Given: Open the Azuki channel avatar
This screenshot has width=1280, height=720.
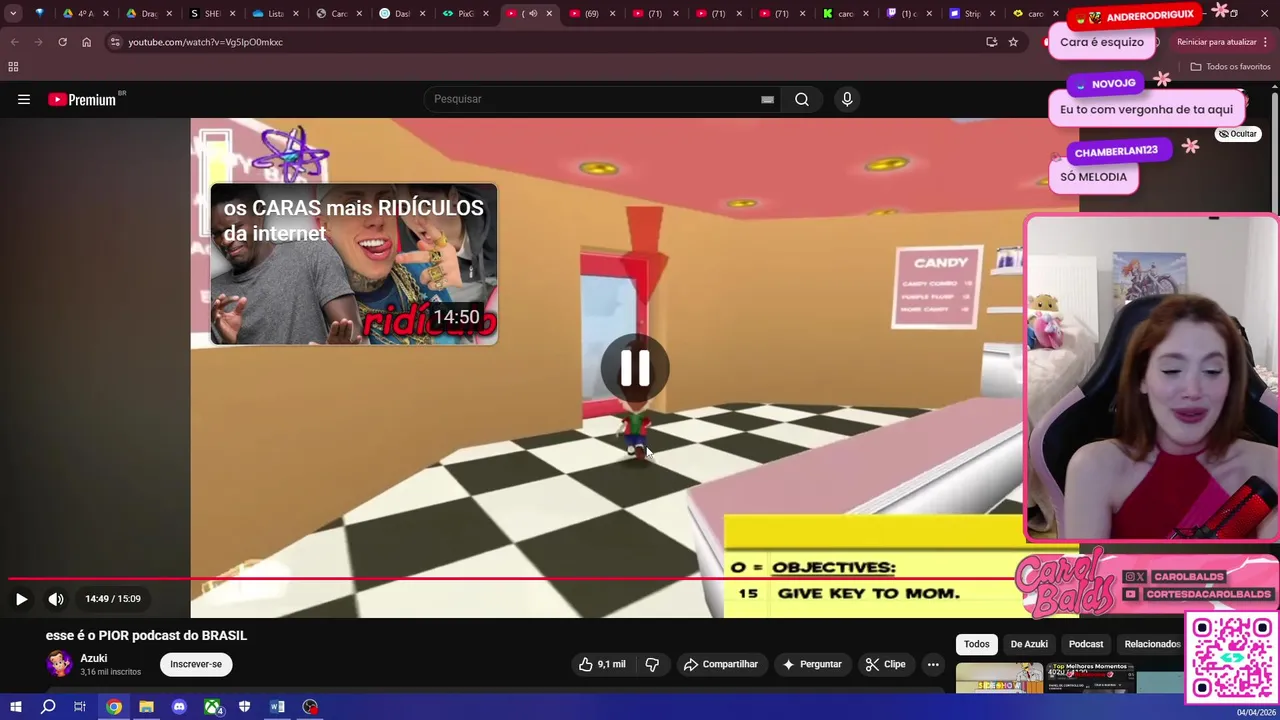Looking at the screenshot, I should tap(59, 664).
